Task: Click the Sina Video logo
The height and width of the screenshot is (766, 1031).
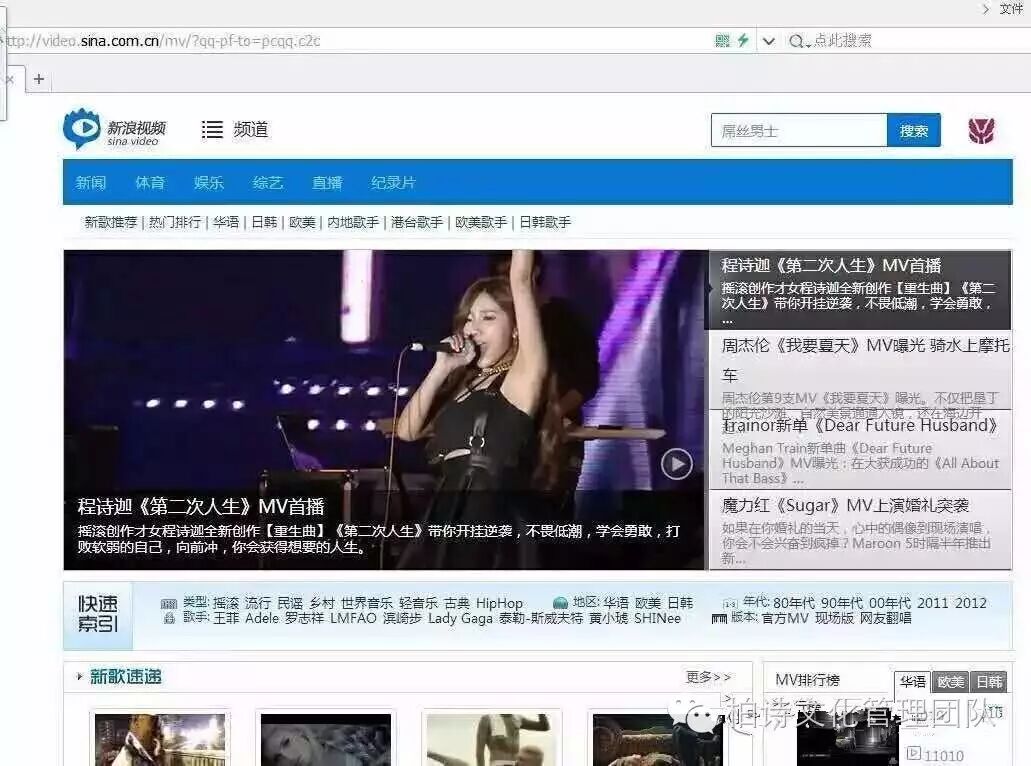Action: [114, 129]
